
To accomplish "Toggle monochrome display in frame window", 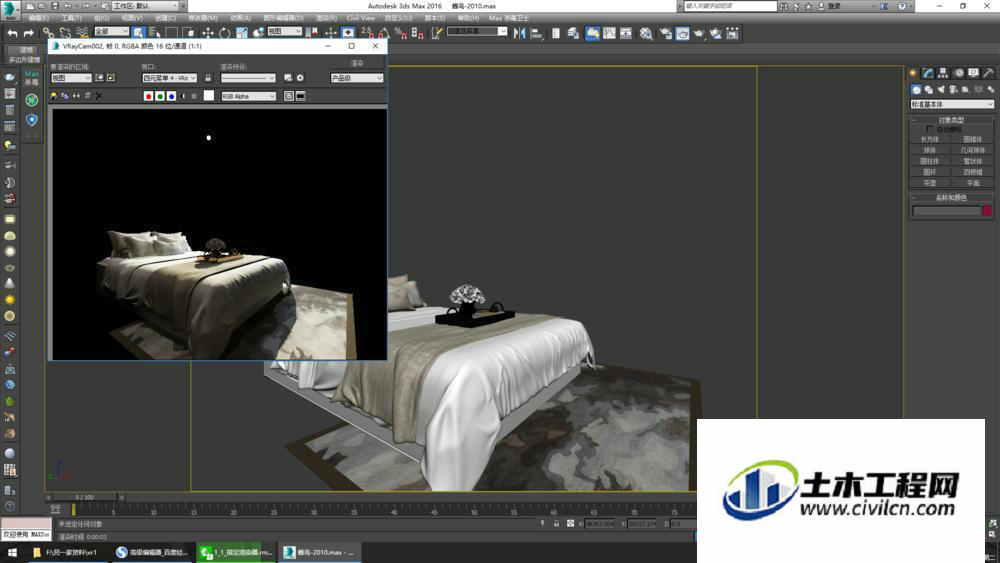I will pyautogui.click(x=194, y=96).
